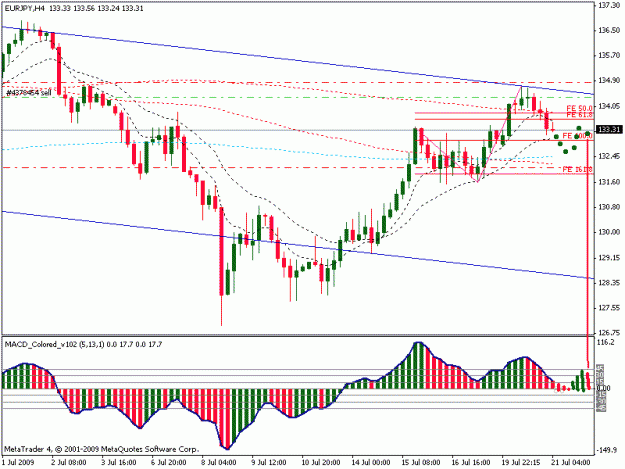Click the 134.05 price scale value
This screenshot has width=625, height=469.
click(609, 106)
